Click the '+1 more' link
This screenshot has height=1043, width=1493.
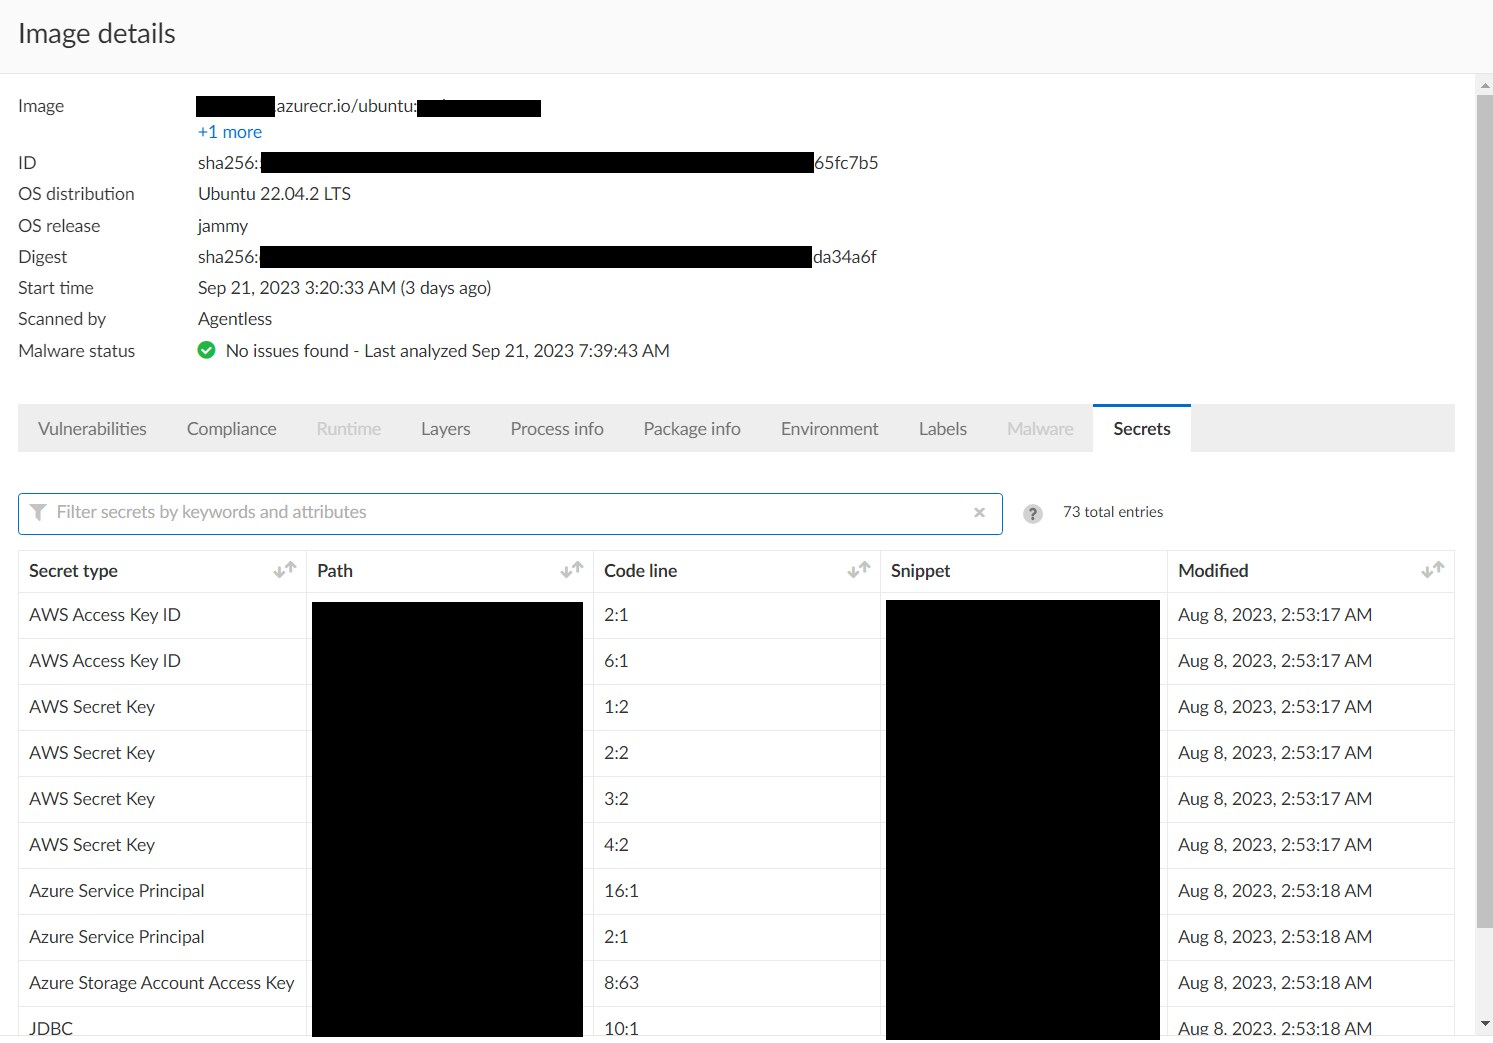[x=230, y=132]
